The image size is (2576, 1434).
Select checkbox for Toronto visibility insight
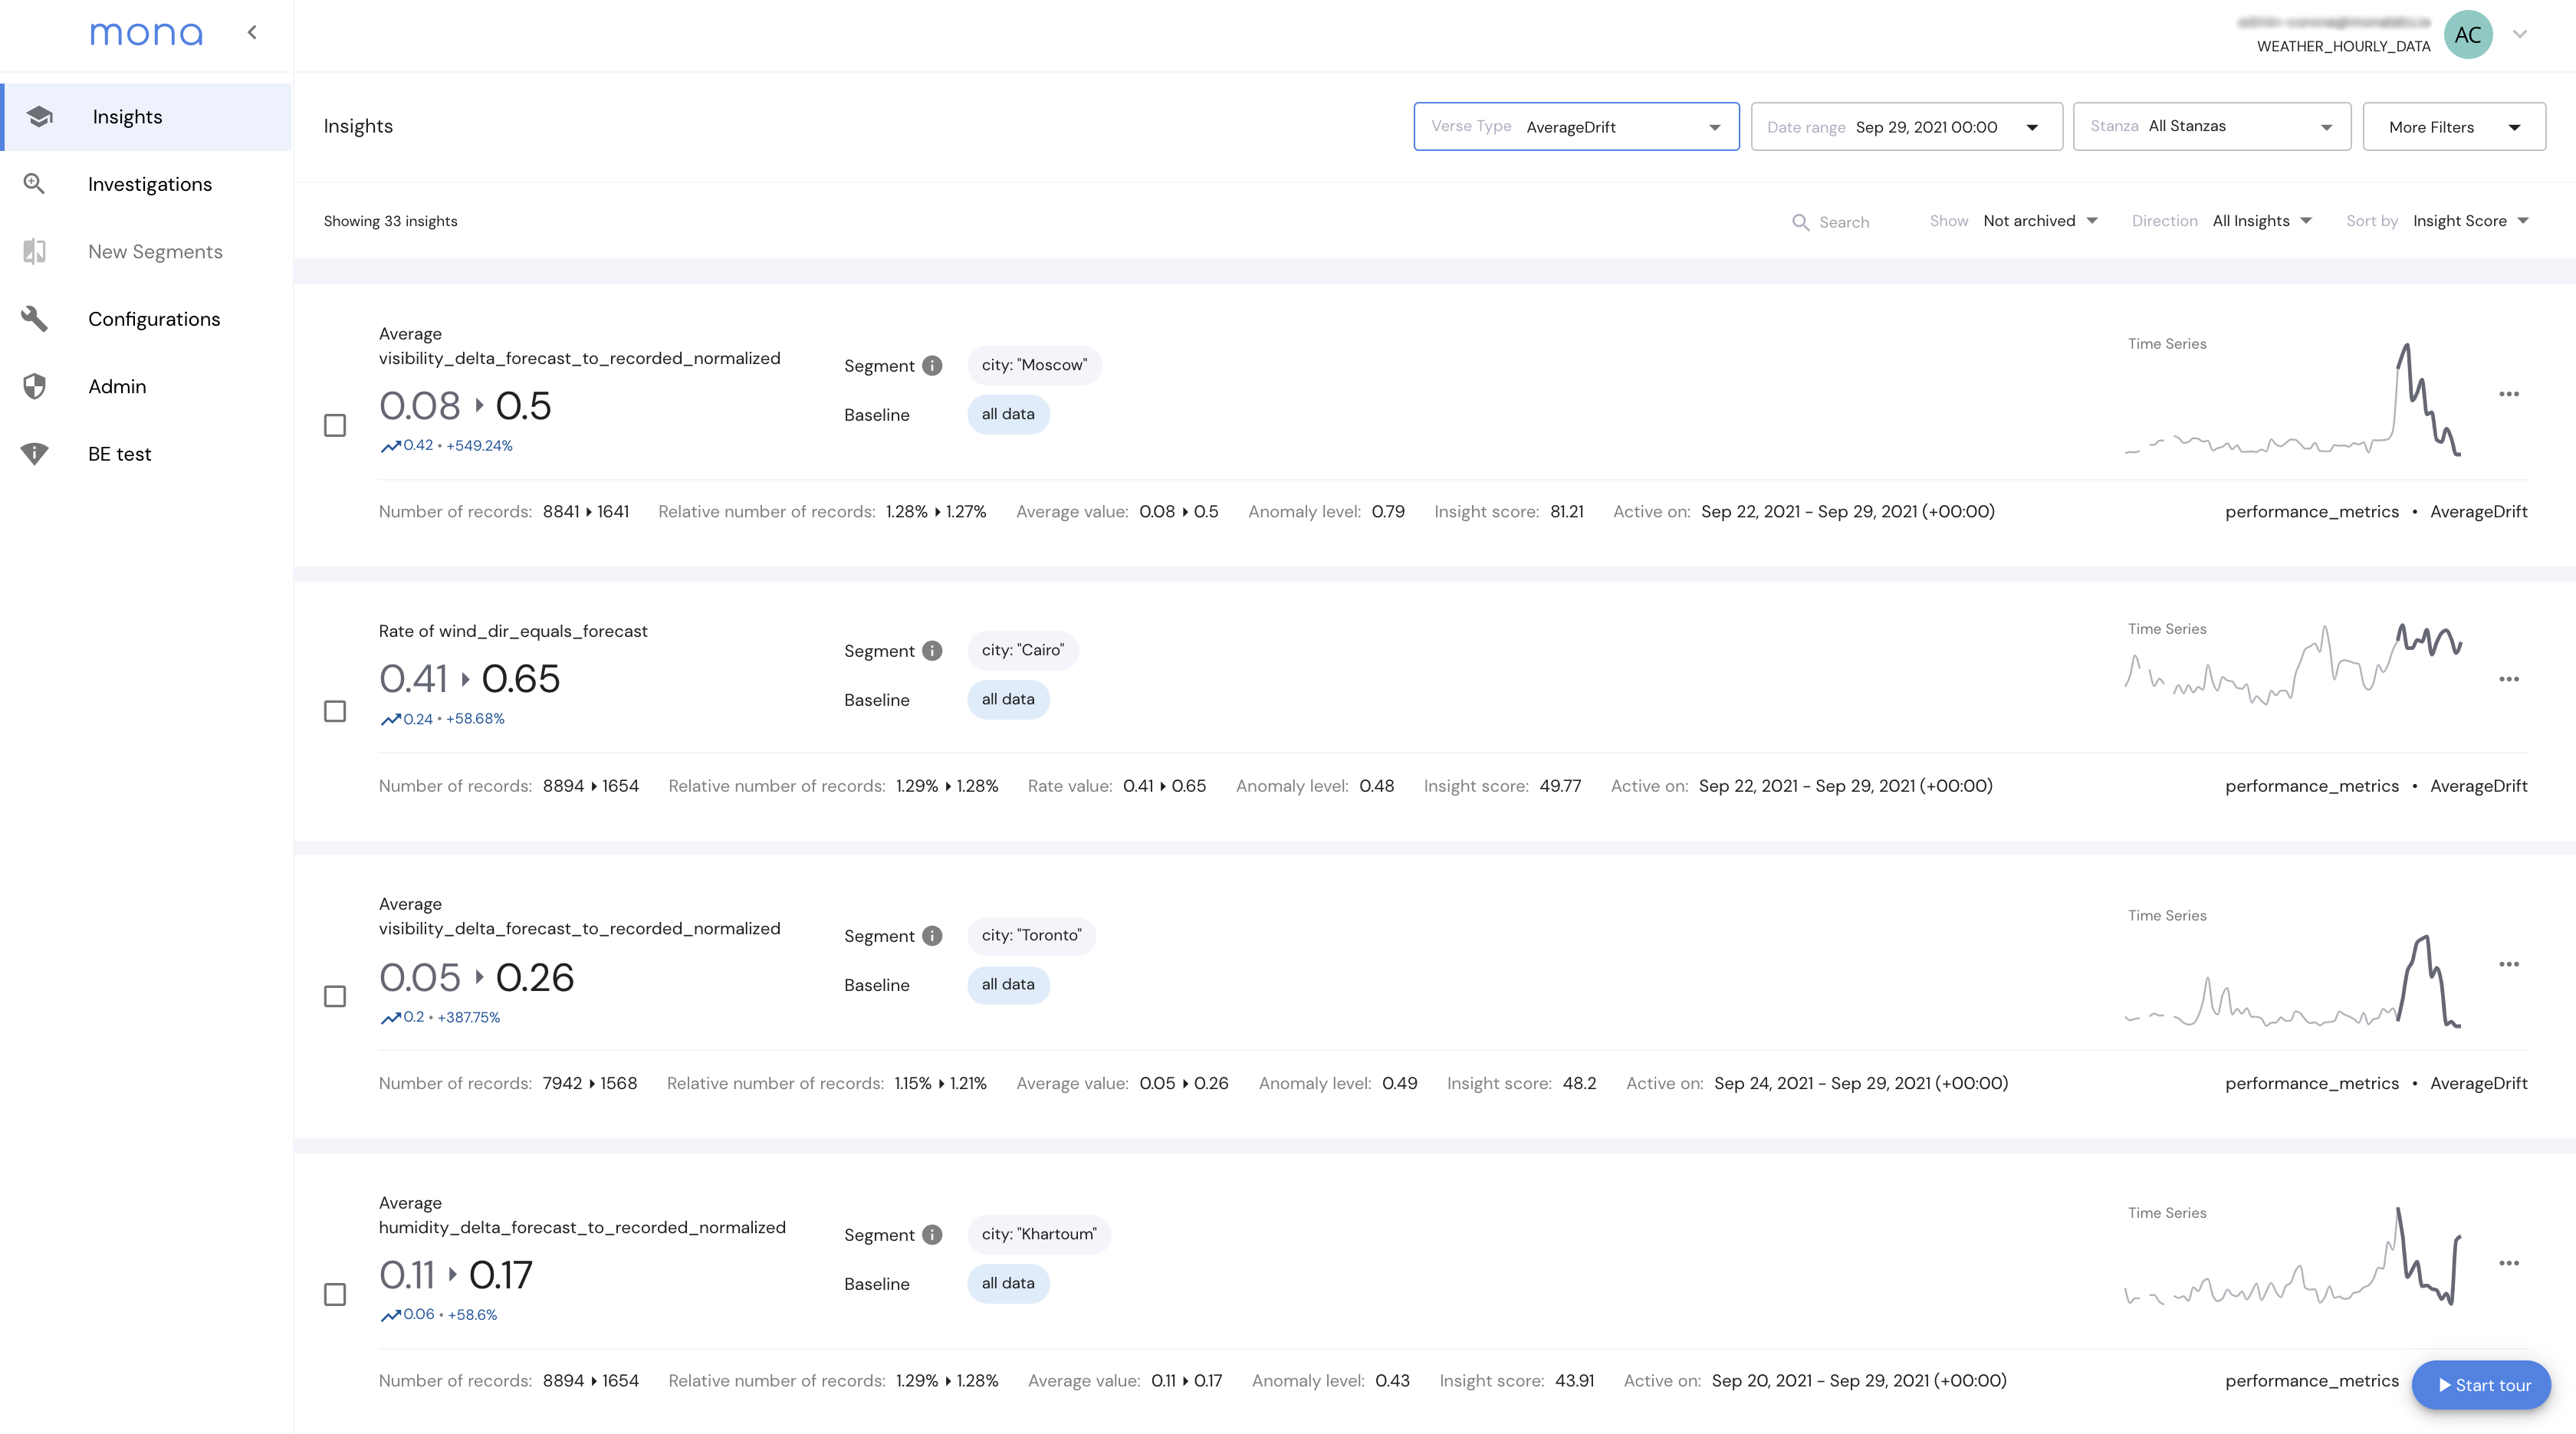tap(335, 996)
